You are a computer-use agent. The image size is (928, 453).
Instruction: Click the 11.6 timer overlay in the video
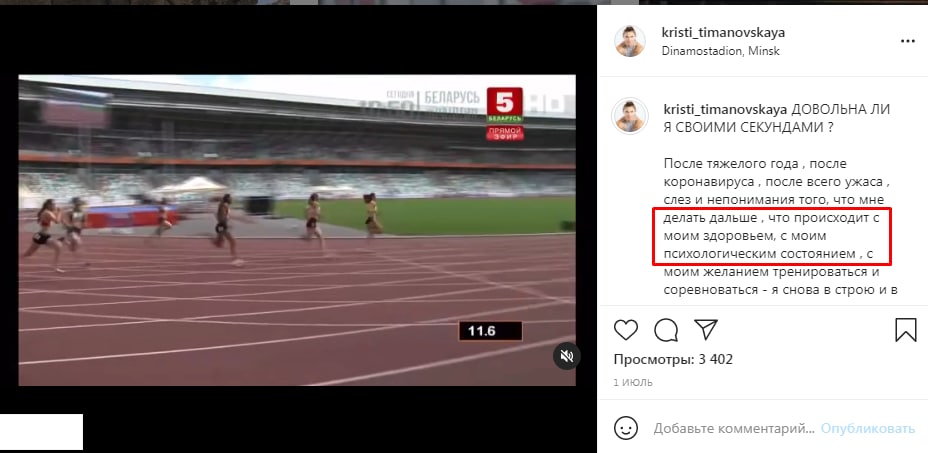[x=491, y=331]
